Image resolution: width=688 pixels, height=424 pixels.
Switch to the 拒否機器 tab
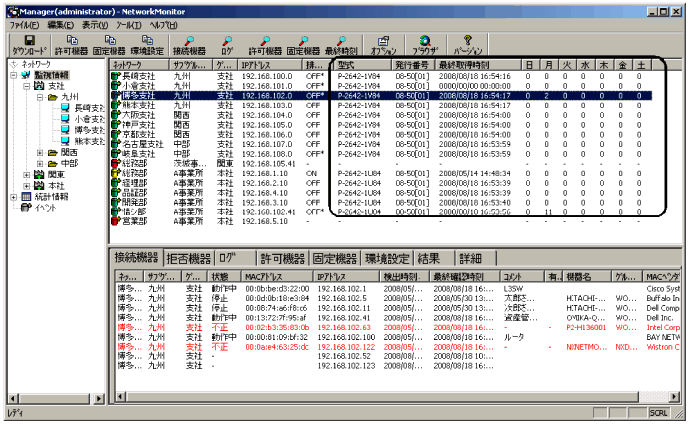click(x=189, y=257)
